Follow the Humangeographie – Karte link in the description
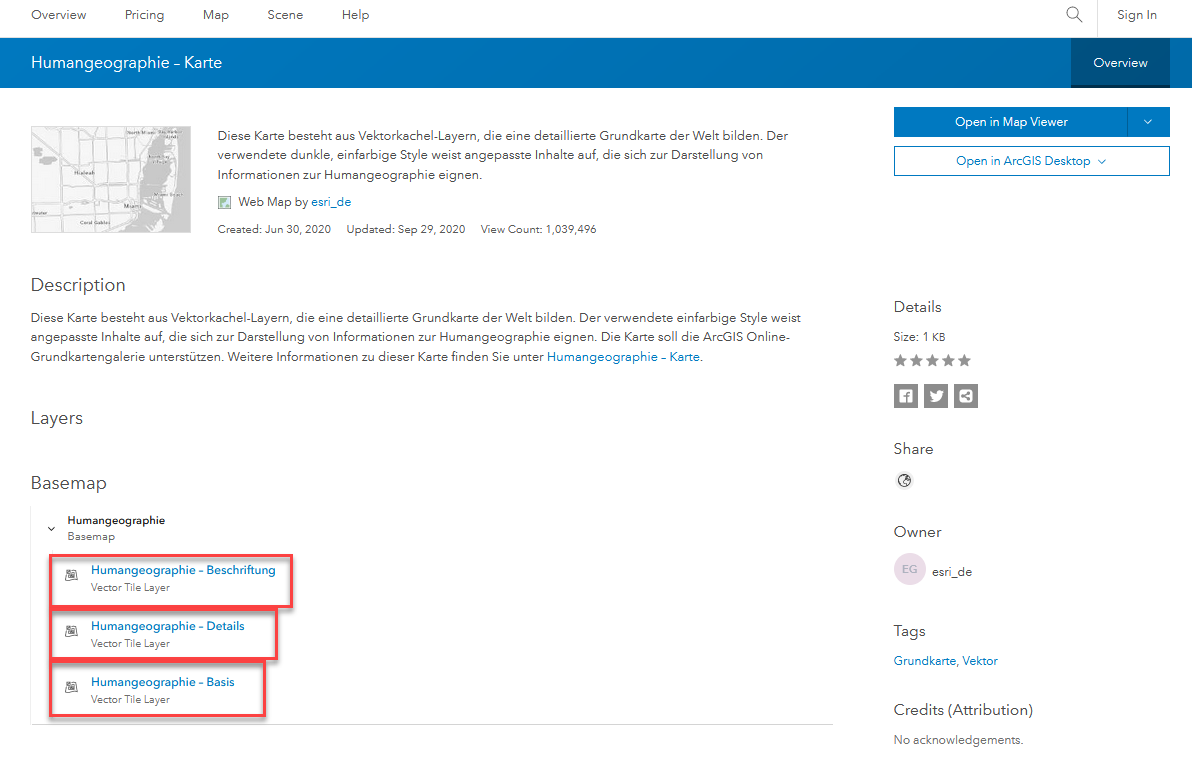 point(622,356)
